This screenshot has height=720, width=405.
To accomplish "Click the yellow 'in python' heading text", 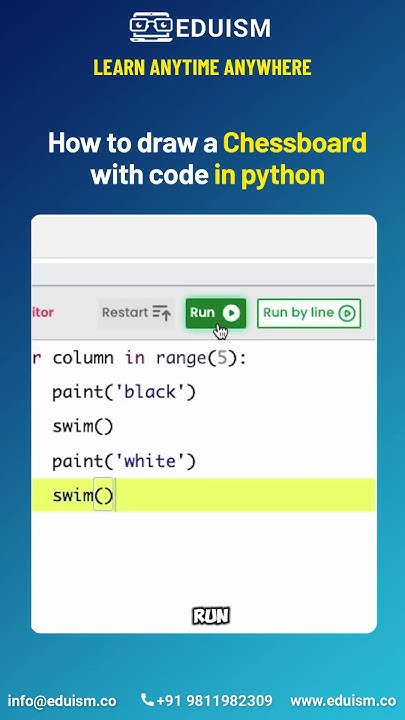I will click(x=270, y=175).
